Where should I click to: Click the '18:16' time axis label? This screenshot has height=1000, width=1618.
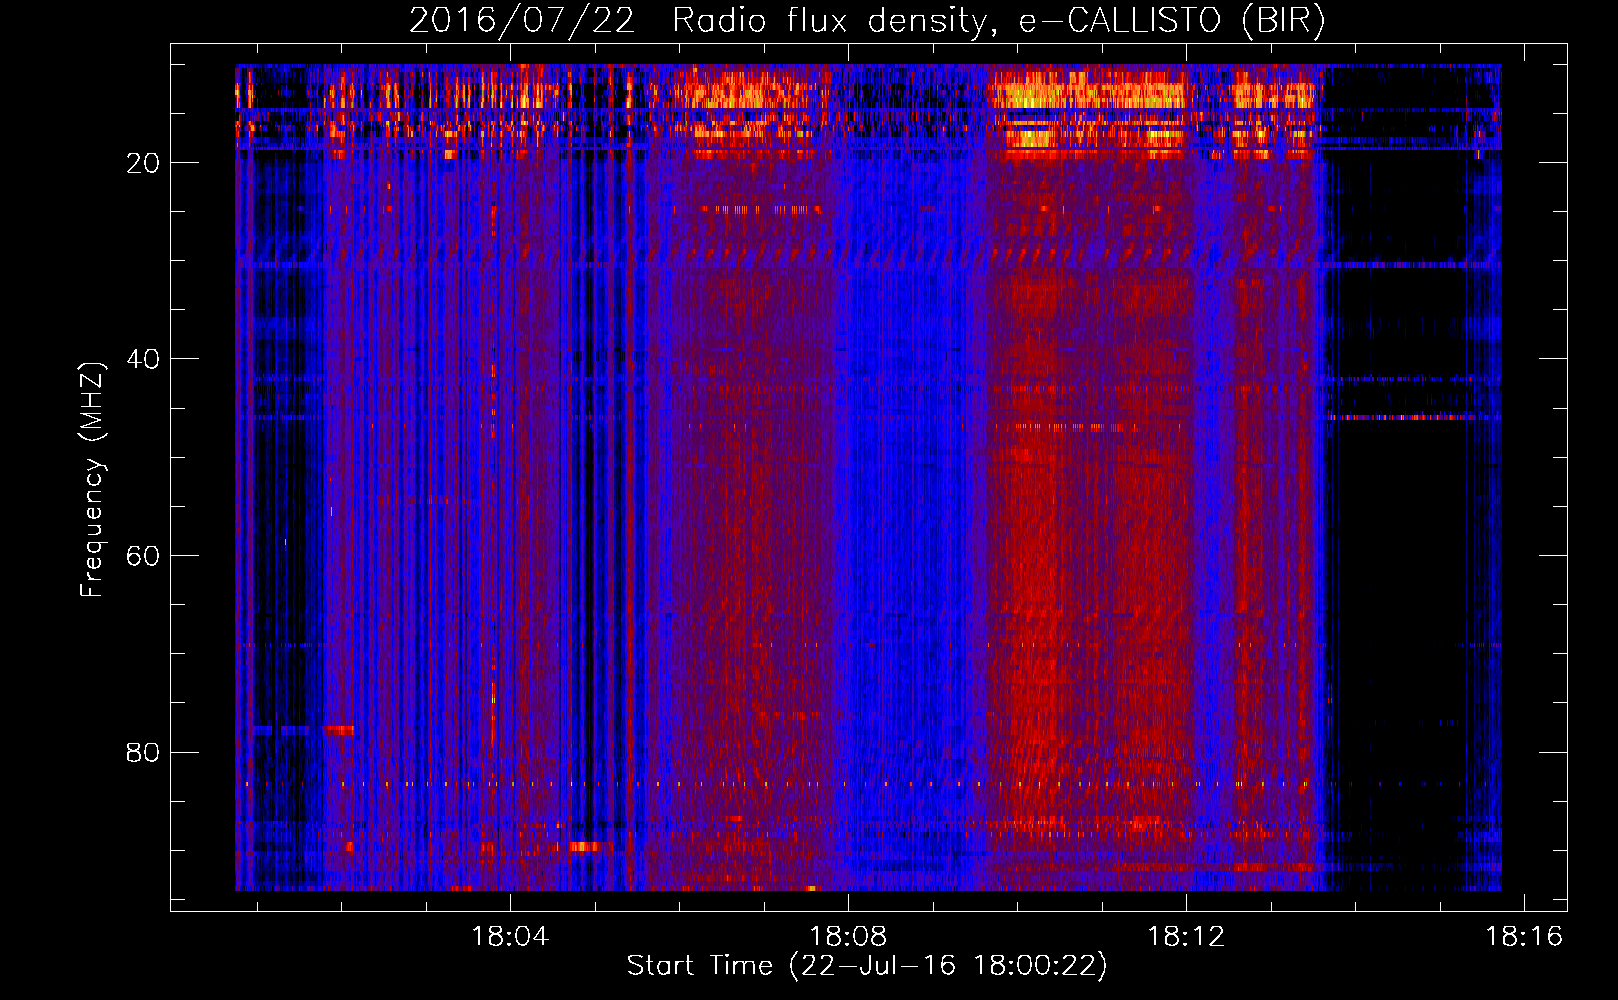pyautogui.click(x=1524, y=937)
